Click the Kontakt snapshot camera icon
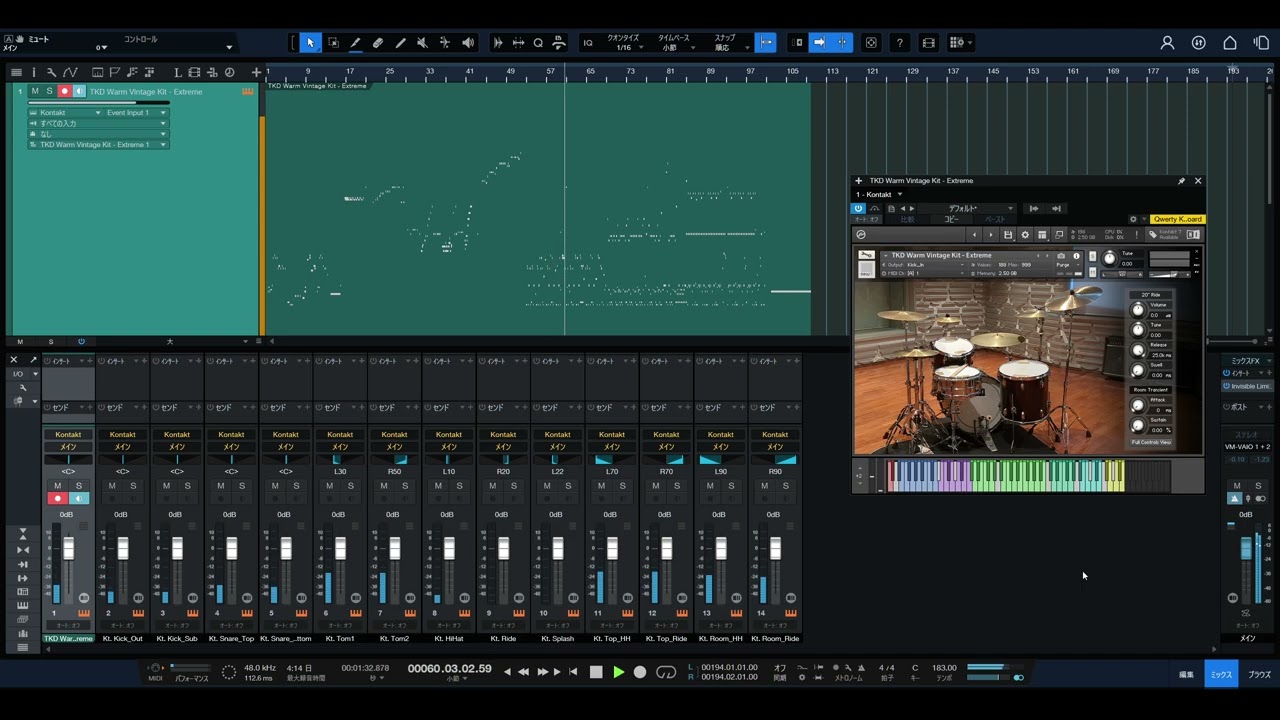Viewport: 1280px width, 720px height. tap(1061, 256)
